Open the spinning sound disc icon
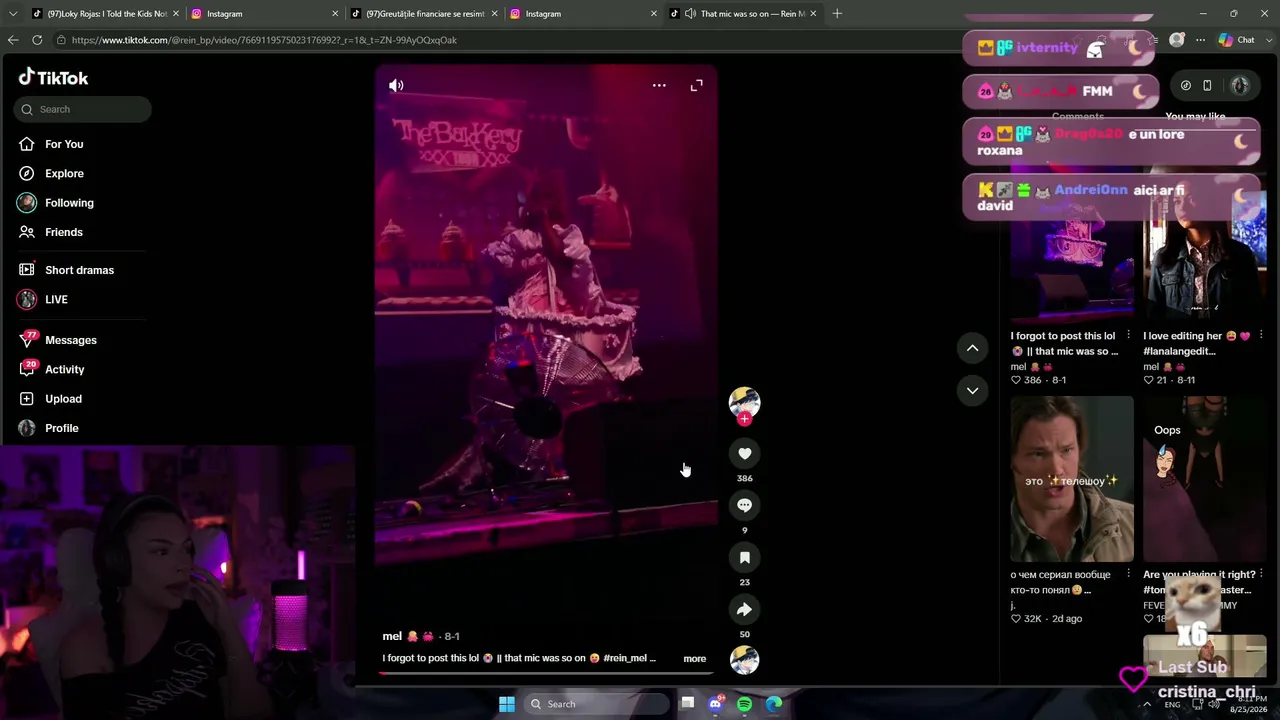This screenshot has width=1280, height=720. point(744,660)
